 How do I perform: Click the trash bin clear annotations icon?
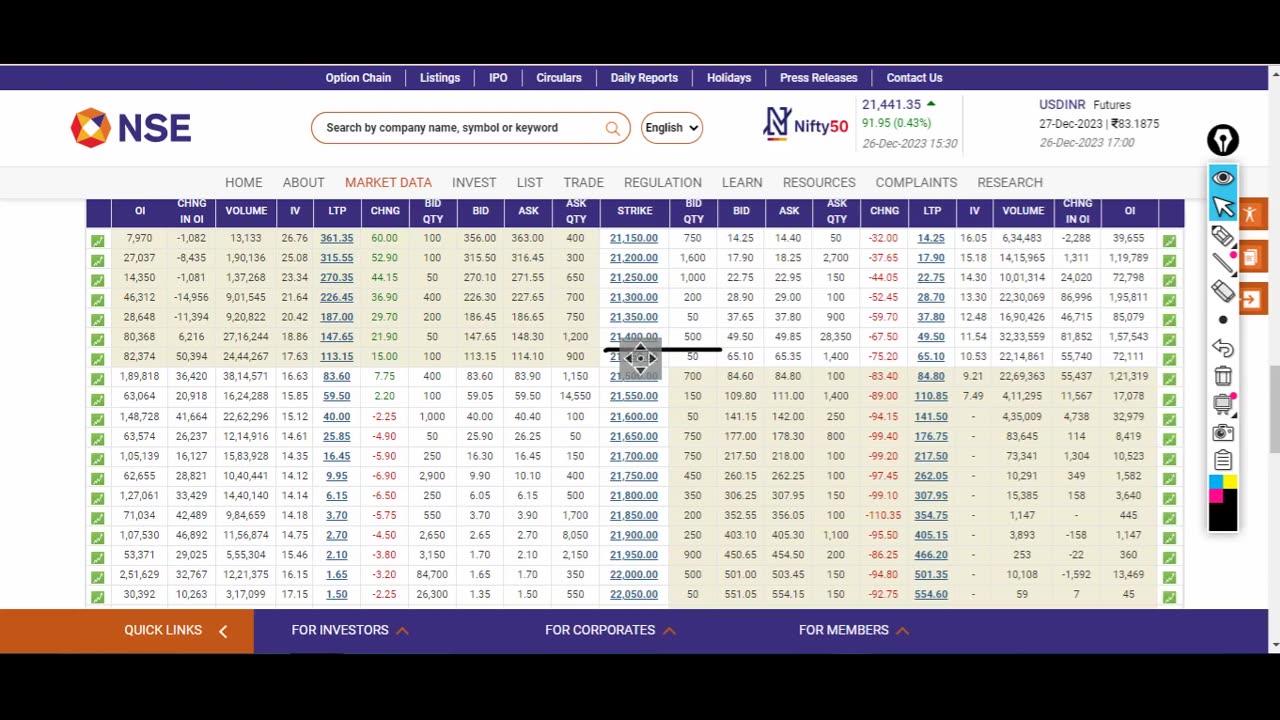(1223, 376)
